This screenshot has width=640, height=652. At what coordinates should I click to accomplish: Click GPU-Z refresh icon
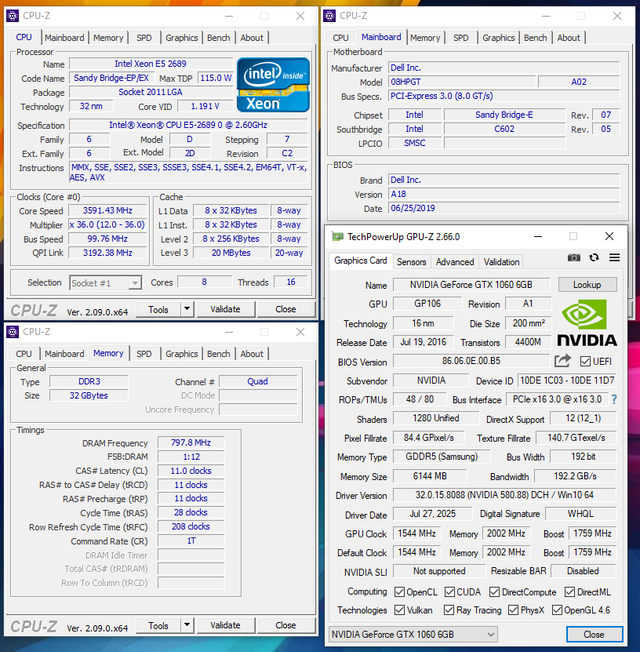coord(594,258)
